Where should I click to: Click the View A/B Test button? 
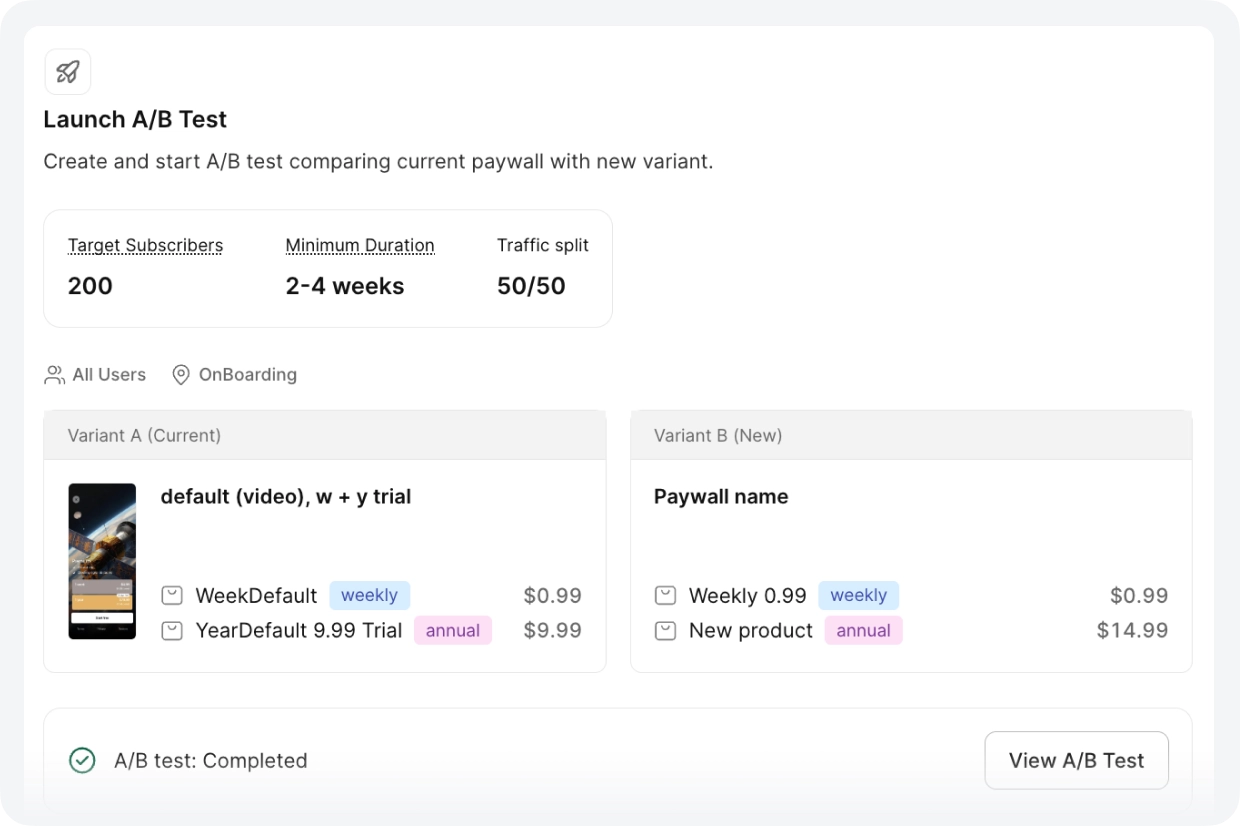coord(1076,760)
